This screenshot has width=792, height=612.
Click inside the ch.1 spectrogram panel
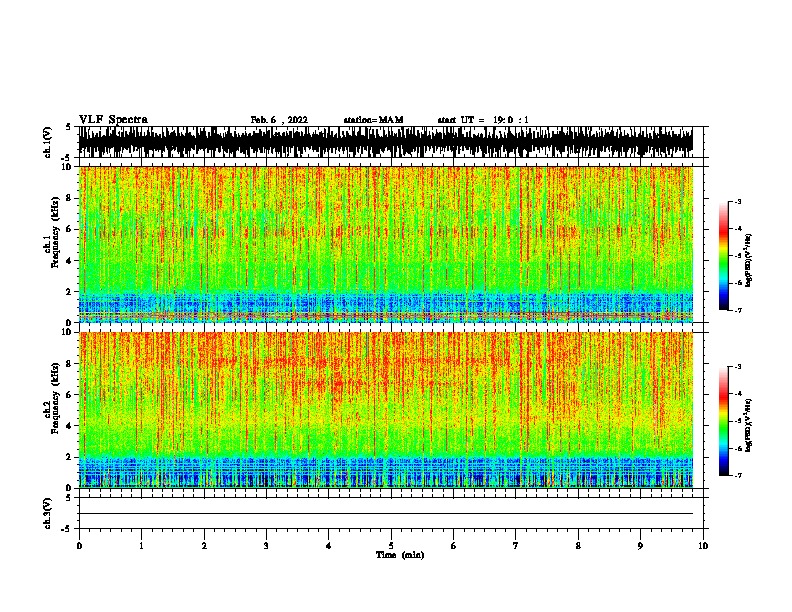386,244
